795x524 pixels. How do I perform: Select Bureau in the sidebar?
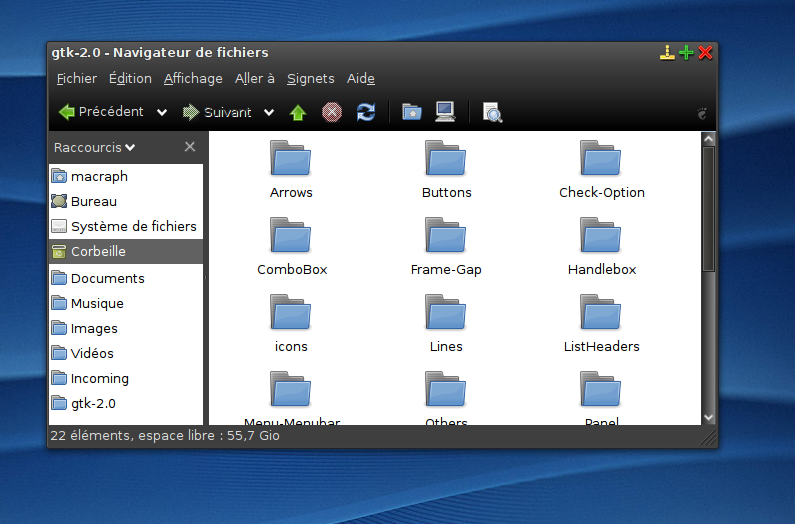point(126,201)
